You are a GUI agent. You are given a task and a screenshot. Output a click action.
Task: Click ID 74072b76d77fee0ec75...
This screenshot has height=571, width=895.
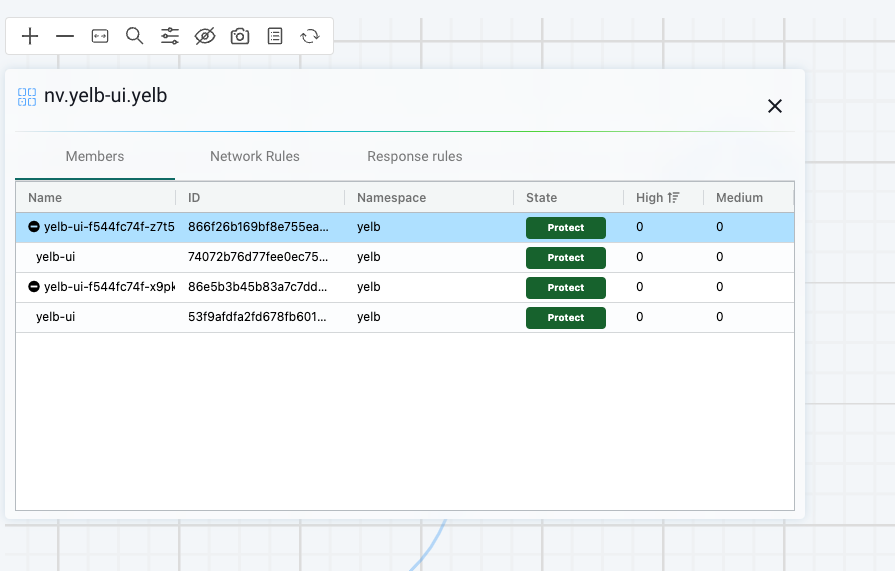coord(258,257)
